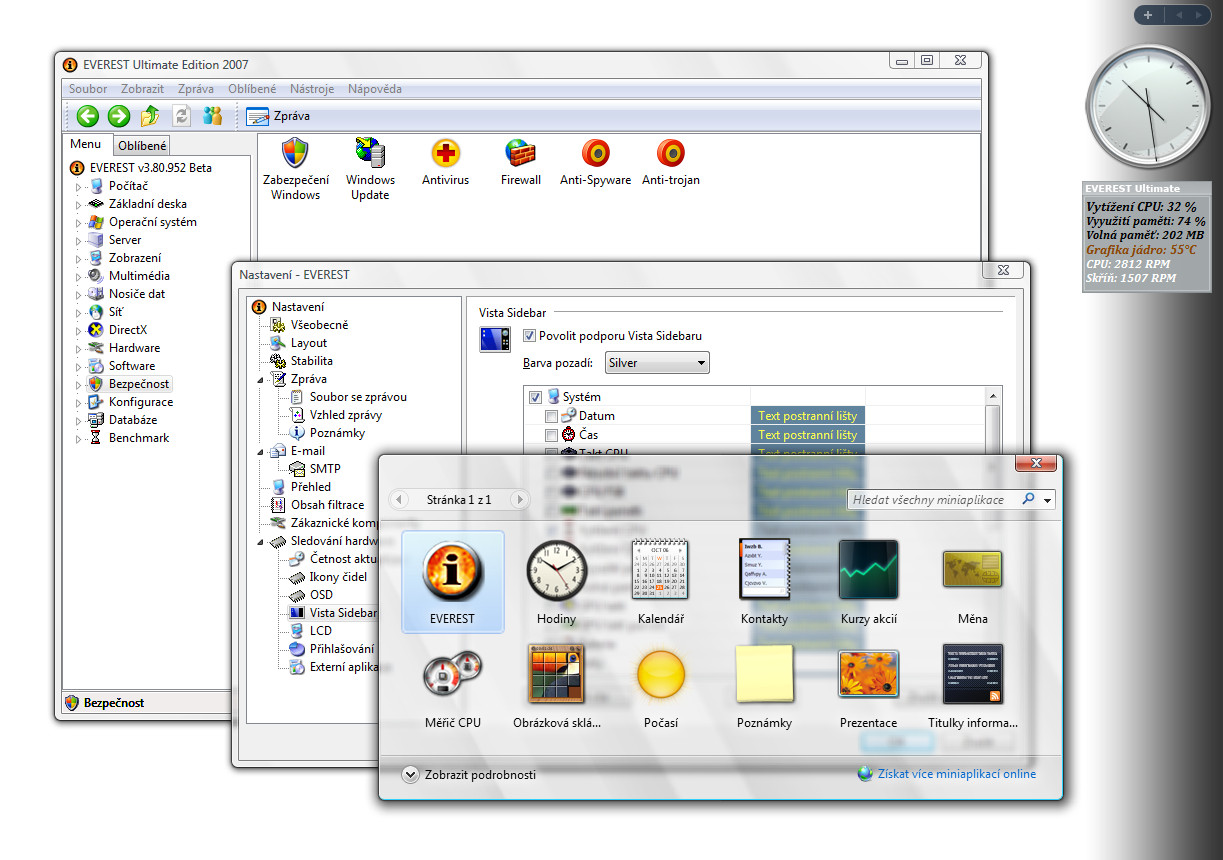
Task: Click the Refresh toolbar icon
Action: click(x=181, y=116)
